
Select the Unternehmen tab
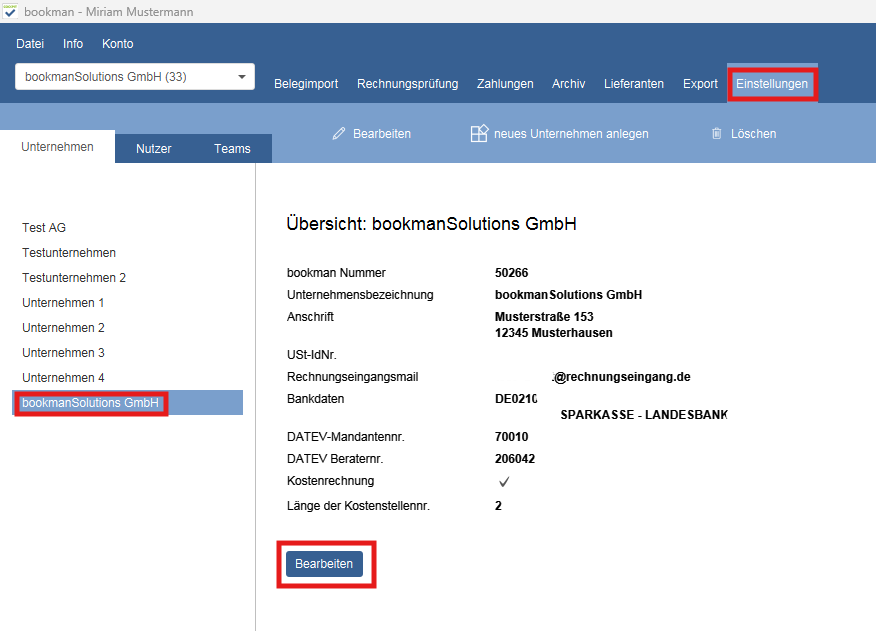pyautogui.click(x=58, y=146)
